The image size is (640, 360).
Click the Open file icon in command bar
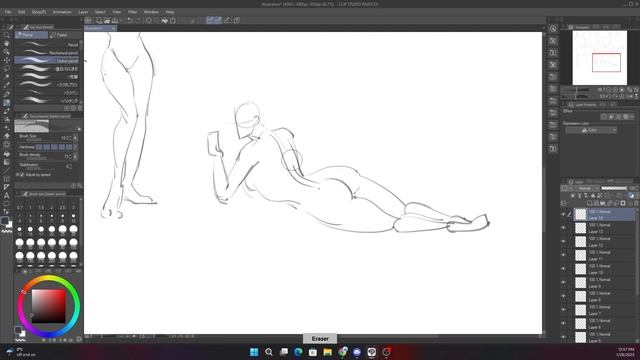(x=107, y=20)
